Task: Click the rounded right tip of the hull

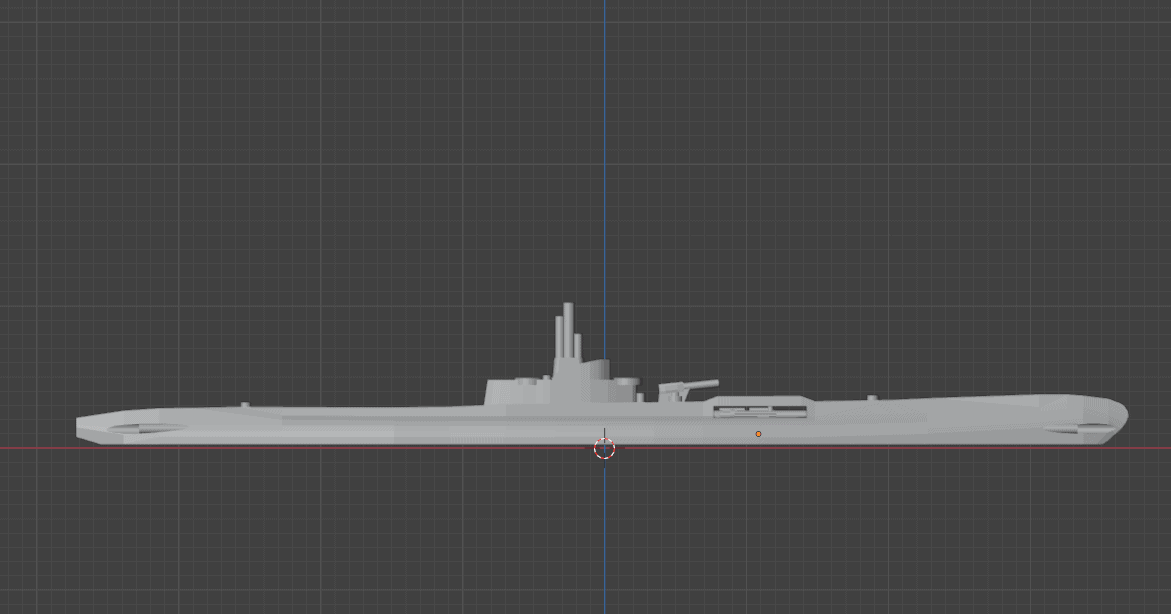Action: (x=1121, y=414)
